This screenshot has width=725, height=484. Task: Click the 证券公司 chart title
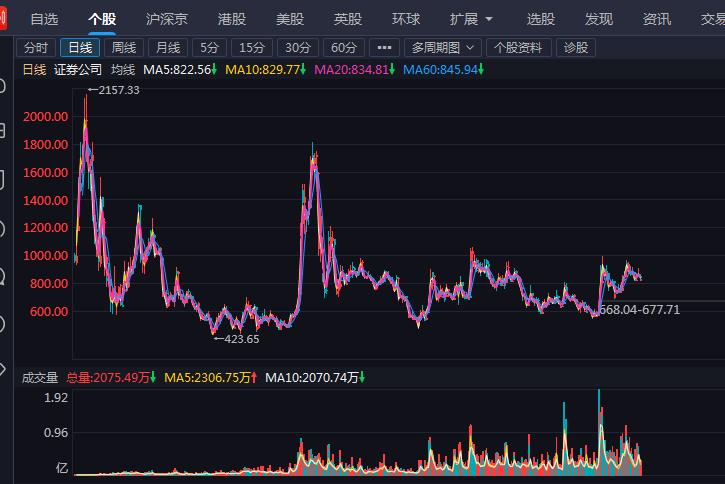coord(78,70)
